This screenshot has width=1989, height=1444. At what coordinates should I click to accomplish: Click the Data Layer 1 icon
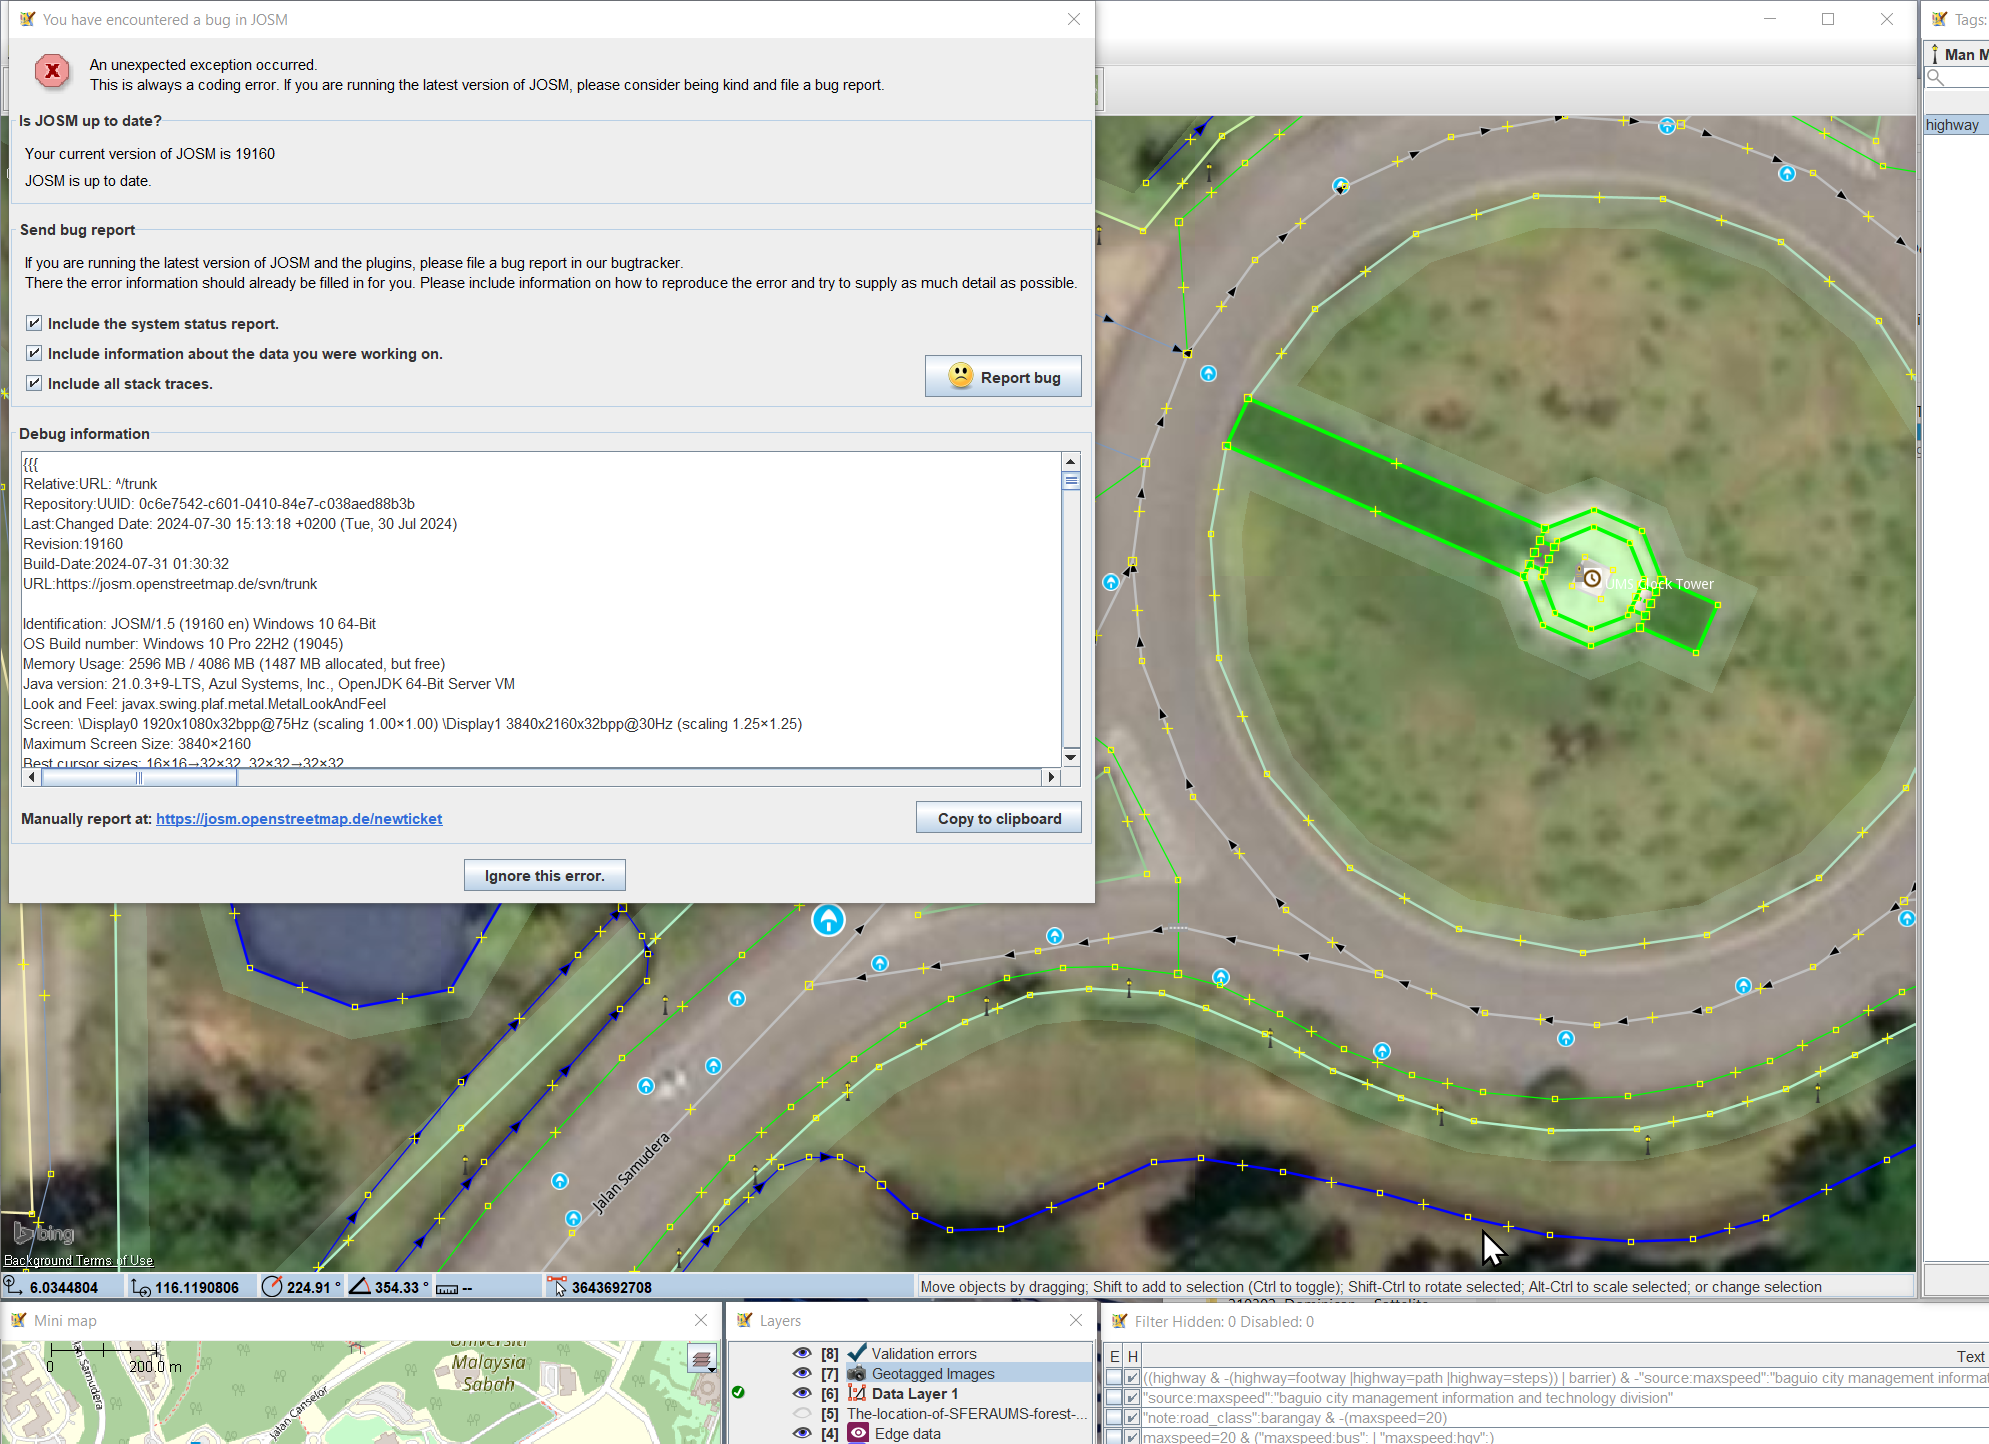click(x=857, y=1393)
